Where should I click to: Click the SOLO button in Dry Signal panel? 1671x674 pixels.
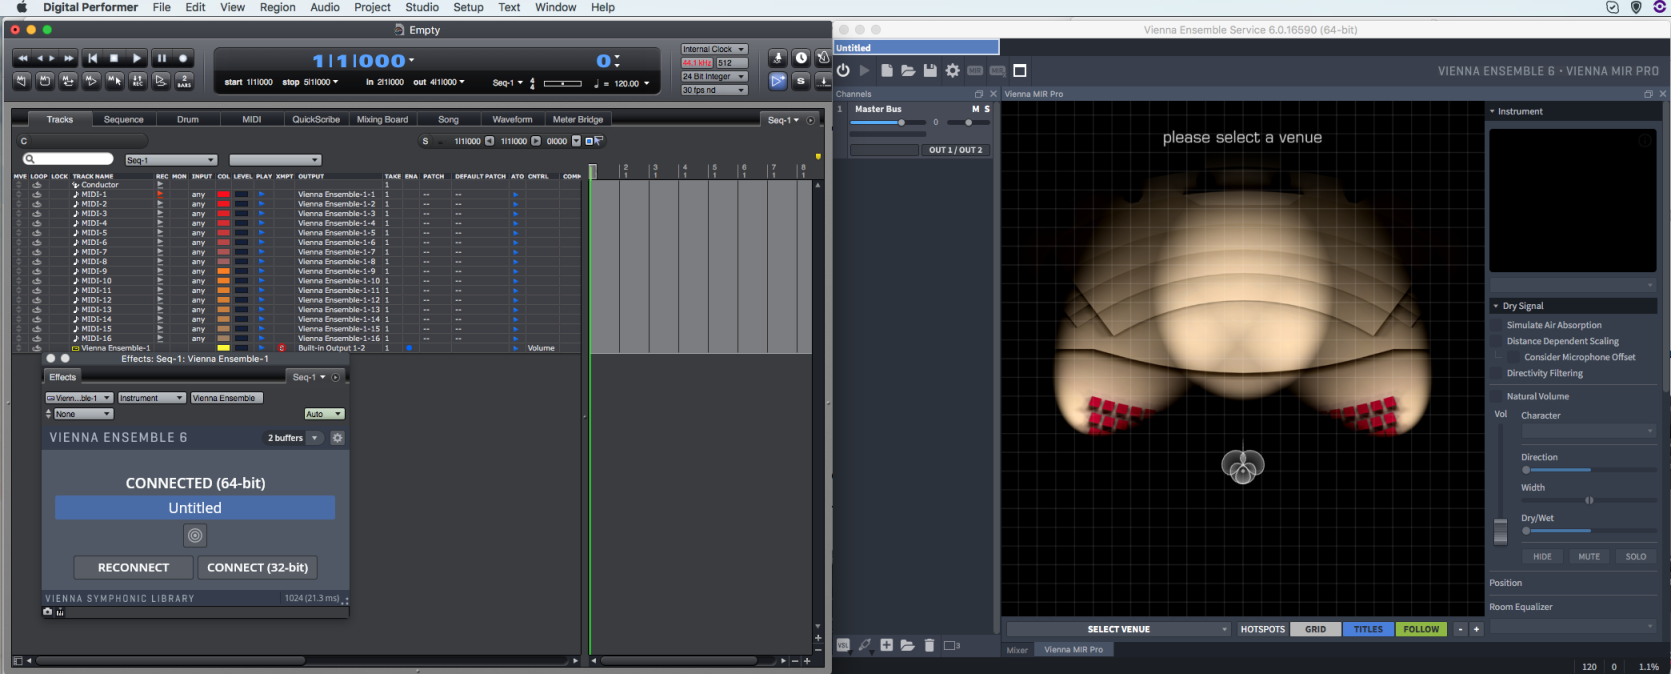pos(1636,556)
